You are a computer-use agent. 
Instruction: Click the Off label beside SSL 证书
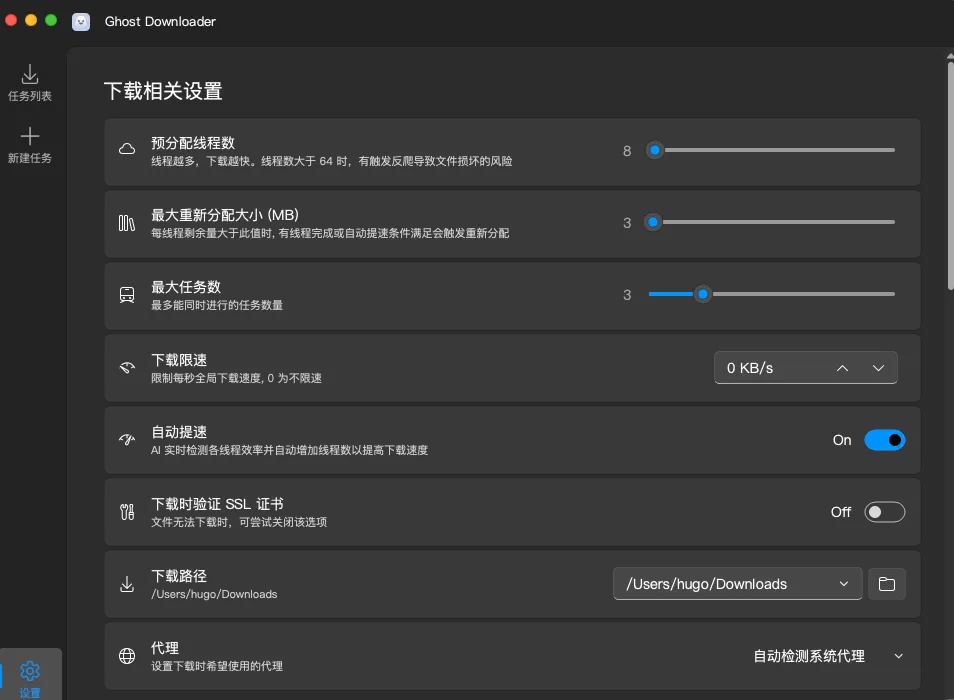pyautogui.click(x=841, y=512)
